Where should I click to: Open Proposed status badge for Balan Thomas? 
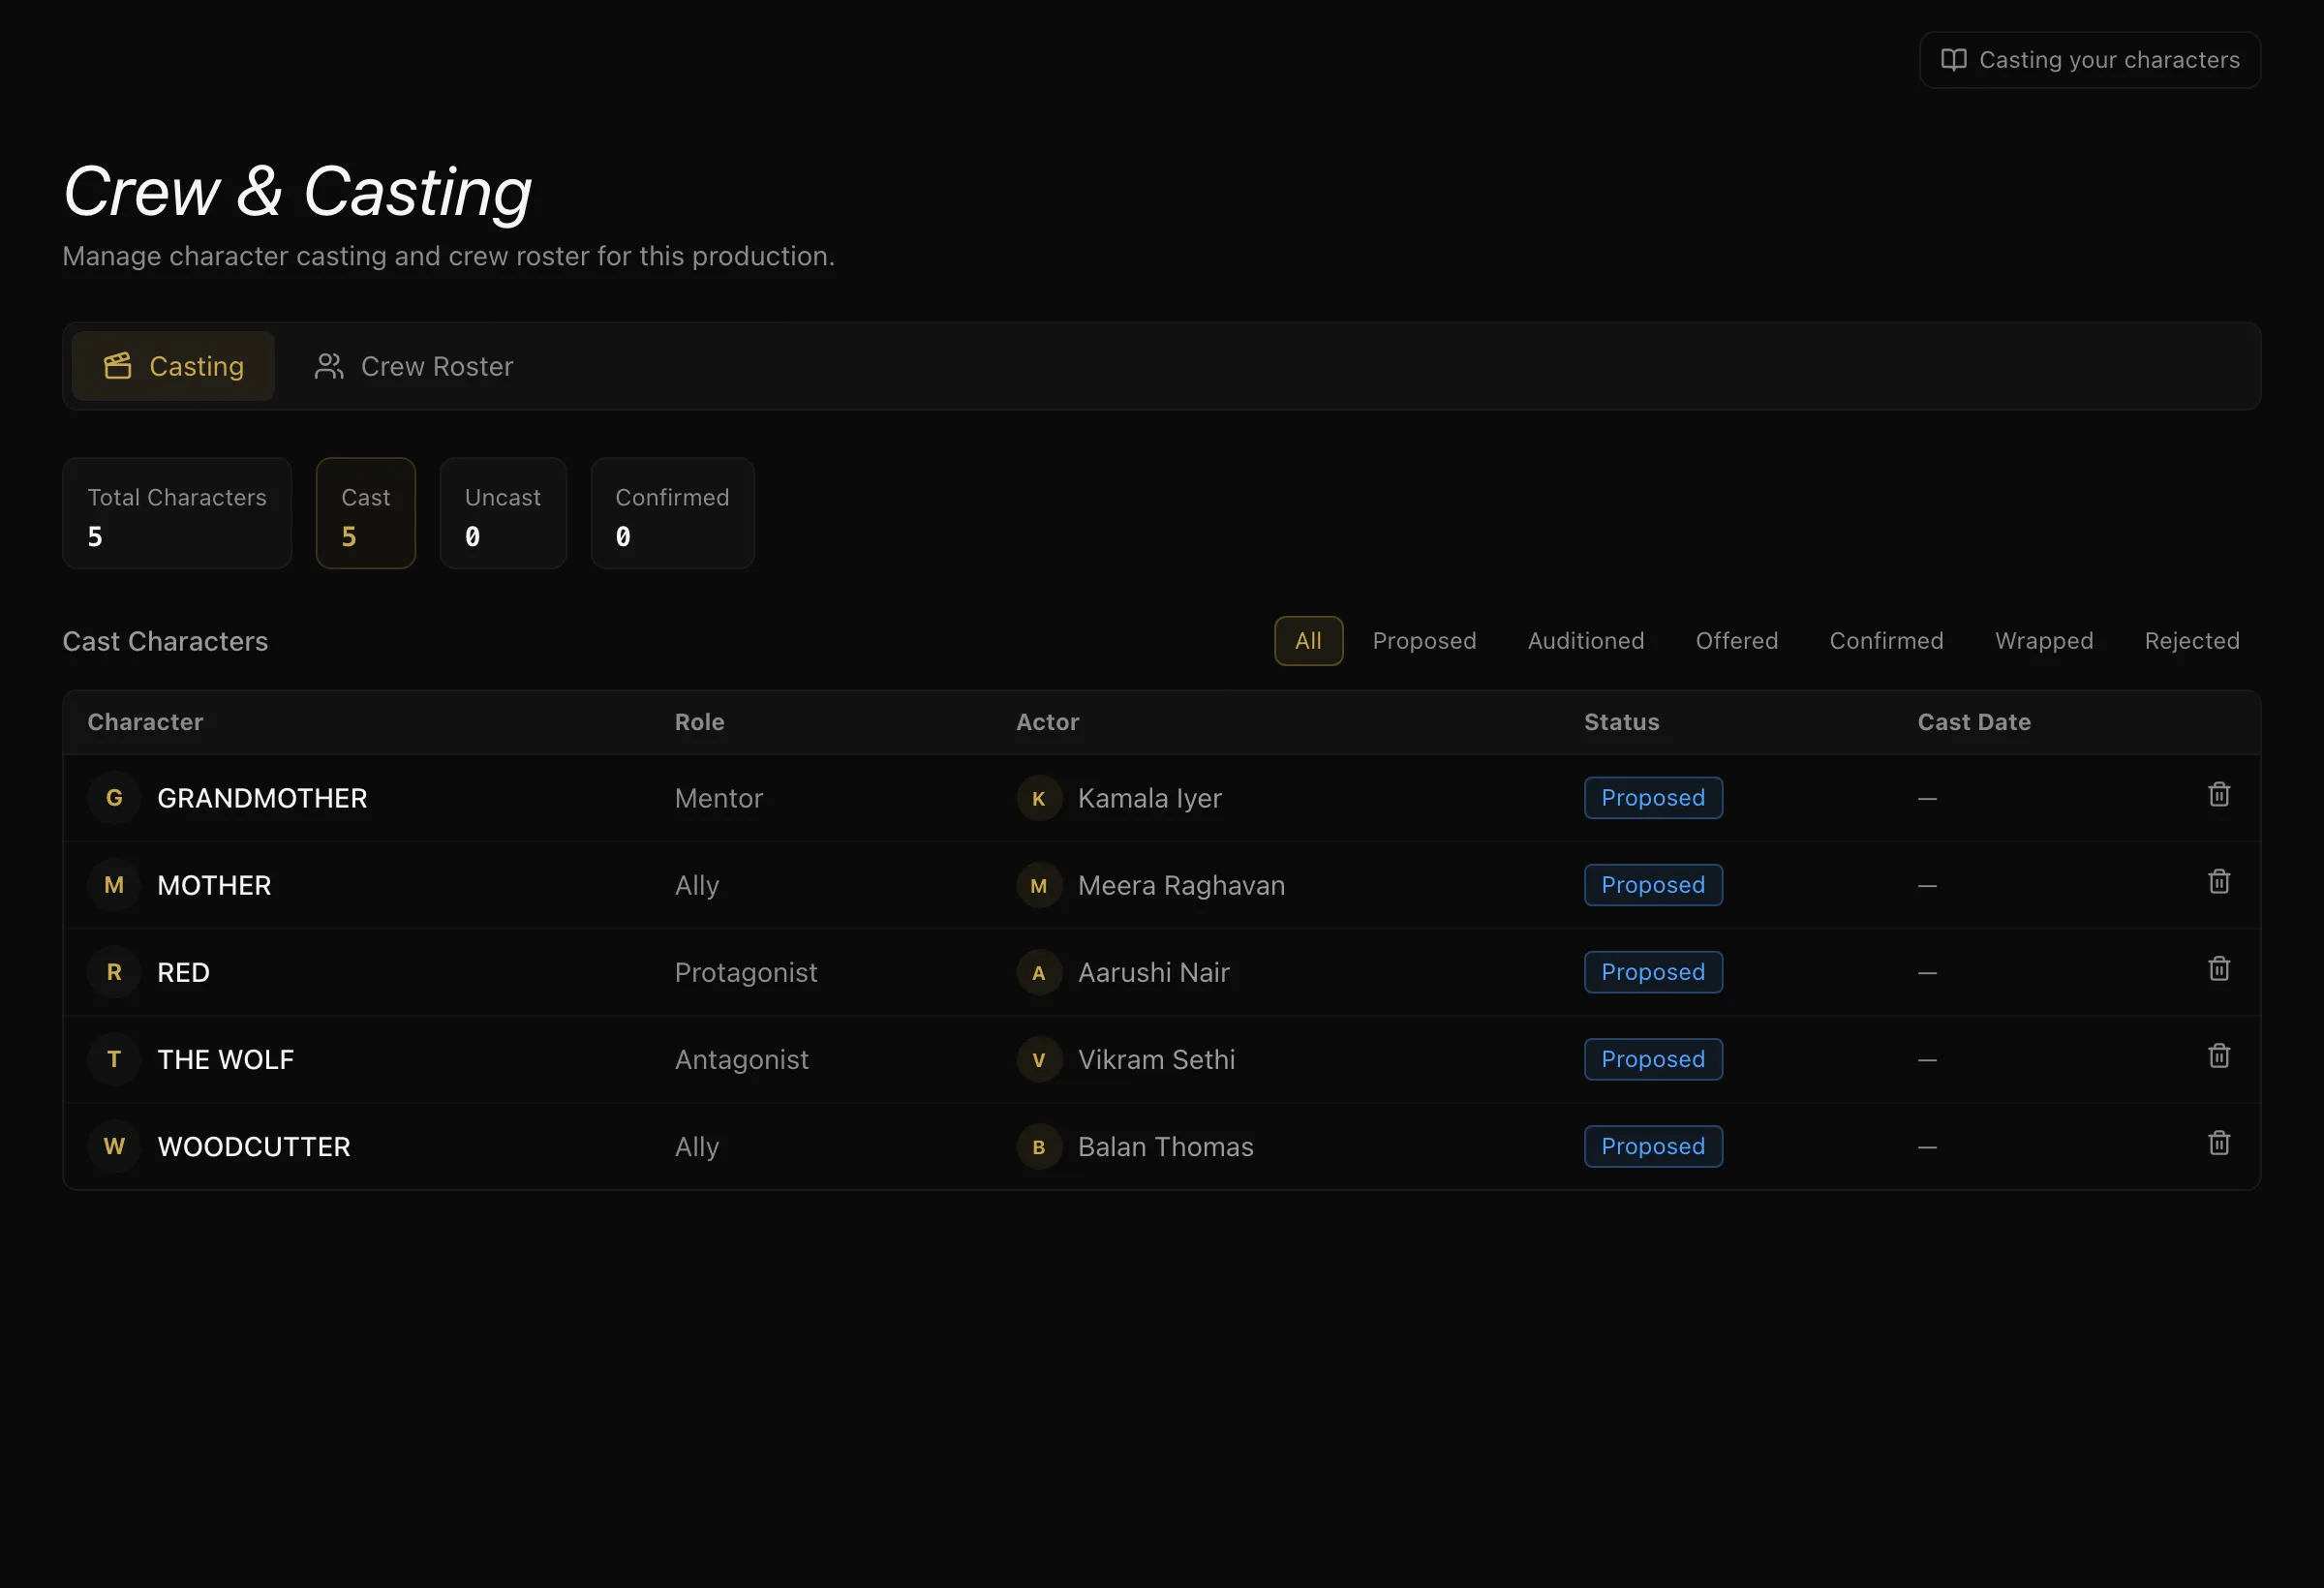pyautogui.click(x=1653, y=1146)
